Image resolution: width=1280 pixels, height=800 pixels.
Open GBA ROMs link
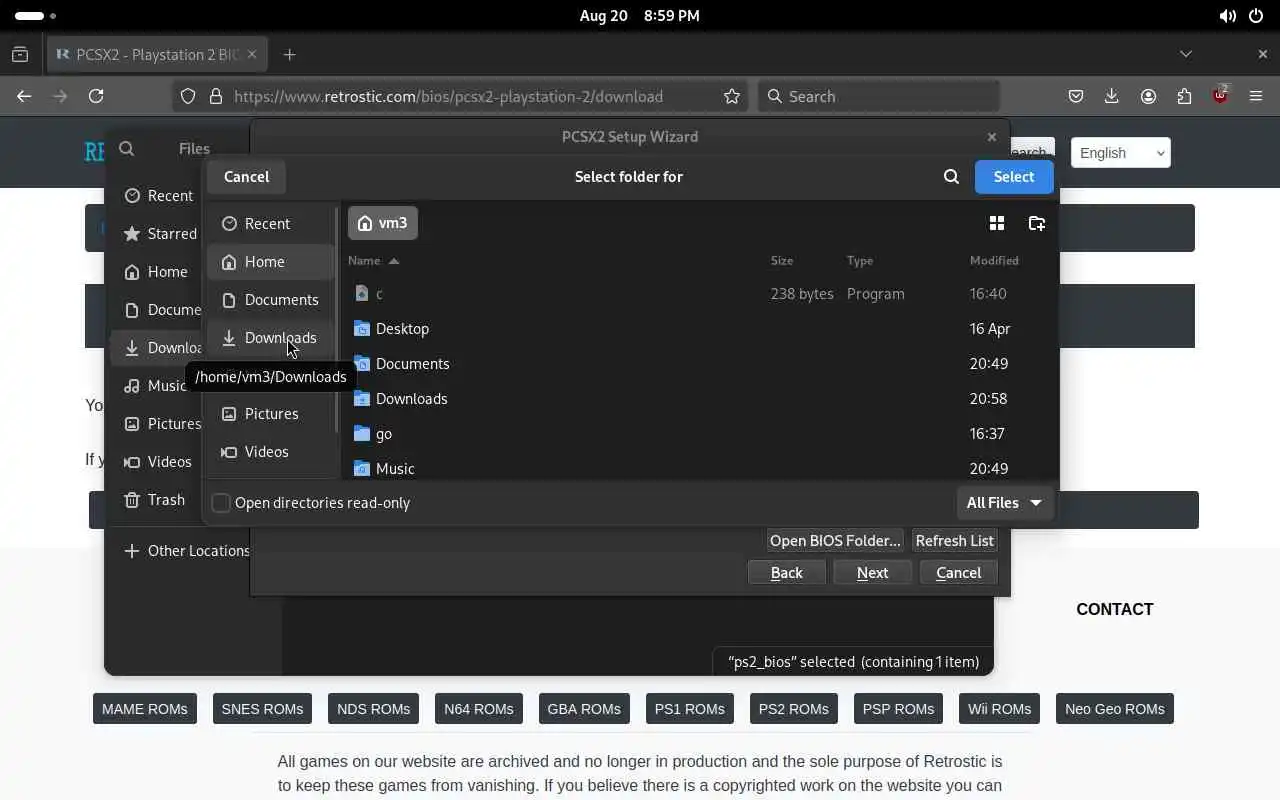tap(584, 709)
